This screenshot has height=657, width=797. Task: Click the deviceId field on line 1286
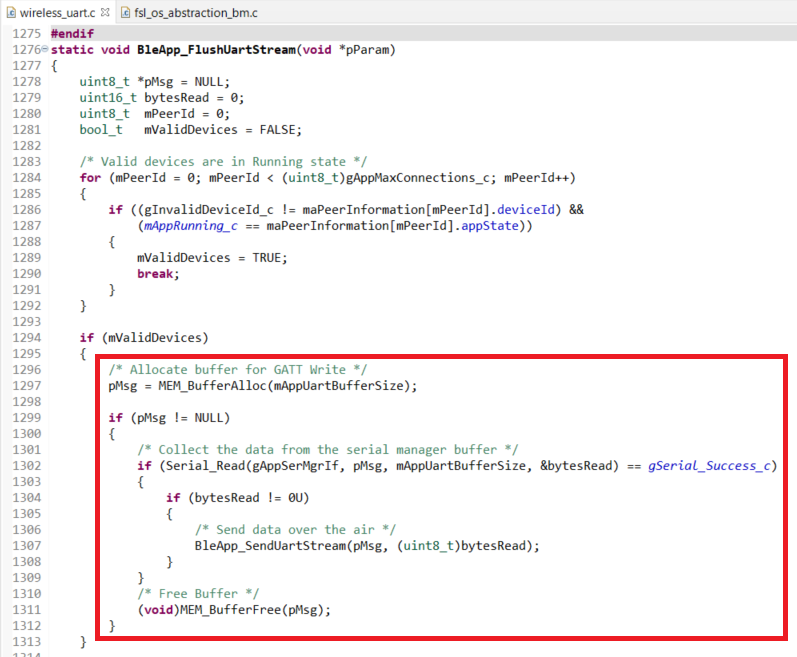point(526,210)
